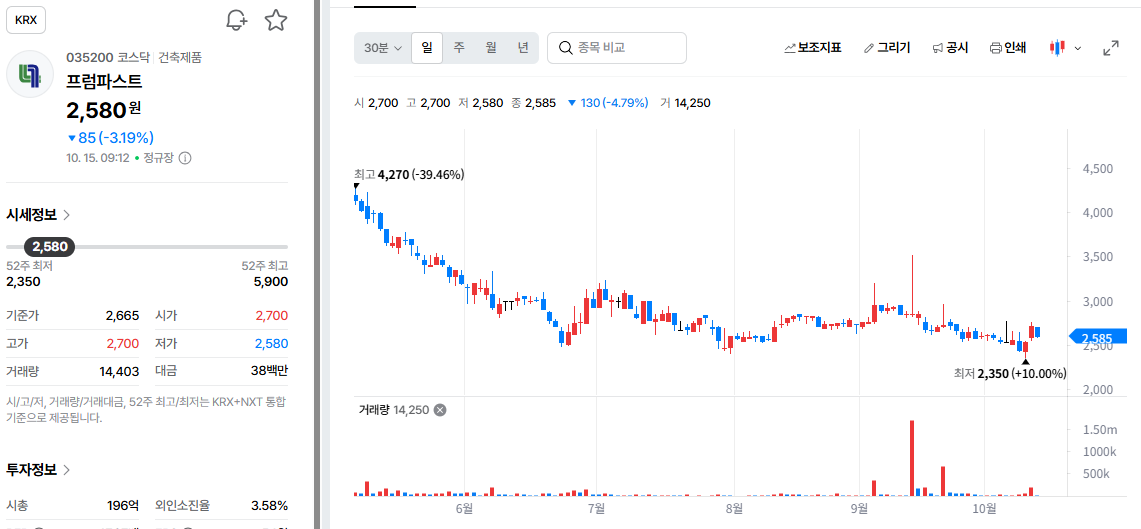Click the 시총 value 196억
The image size is (1141, 529).
click(123, 505)
